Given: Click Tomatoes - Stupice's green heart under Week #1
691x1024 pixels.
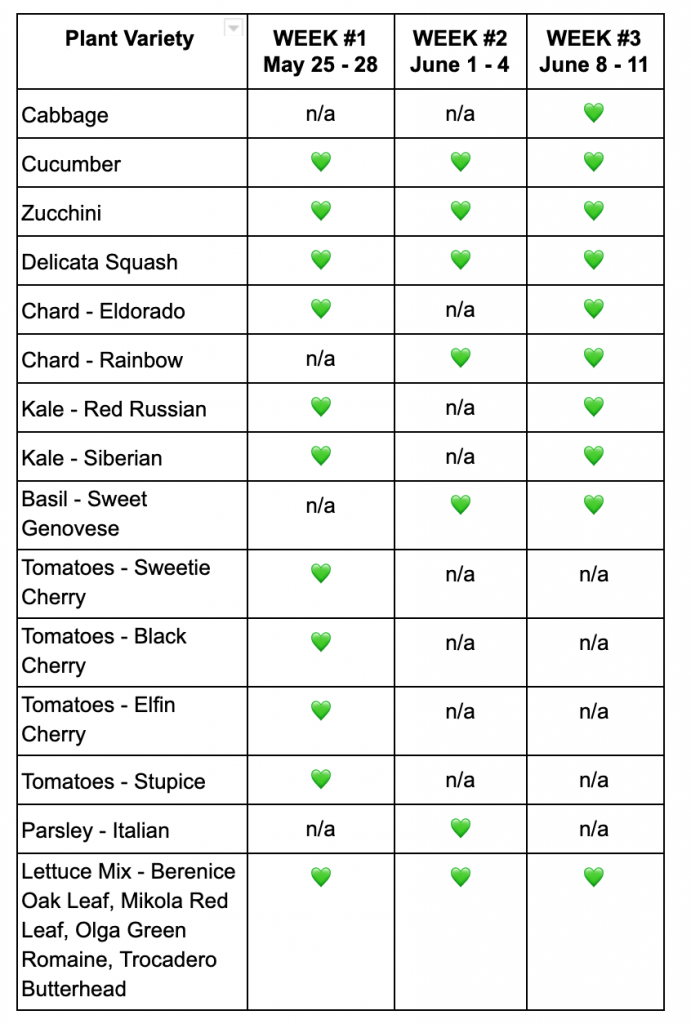Looking at the screenshot, I should tap(321, 779).
